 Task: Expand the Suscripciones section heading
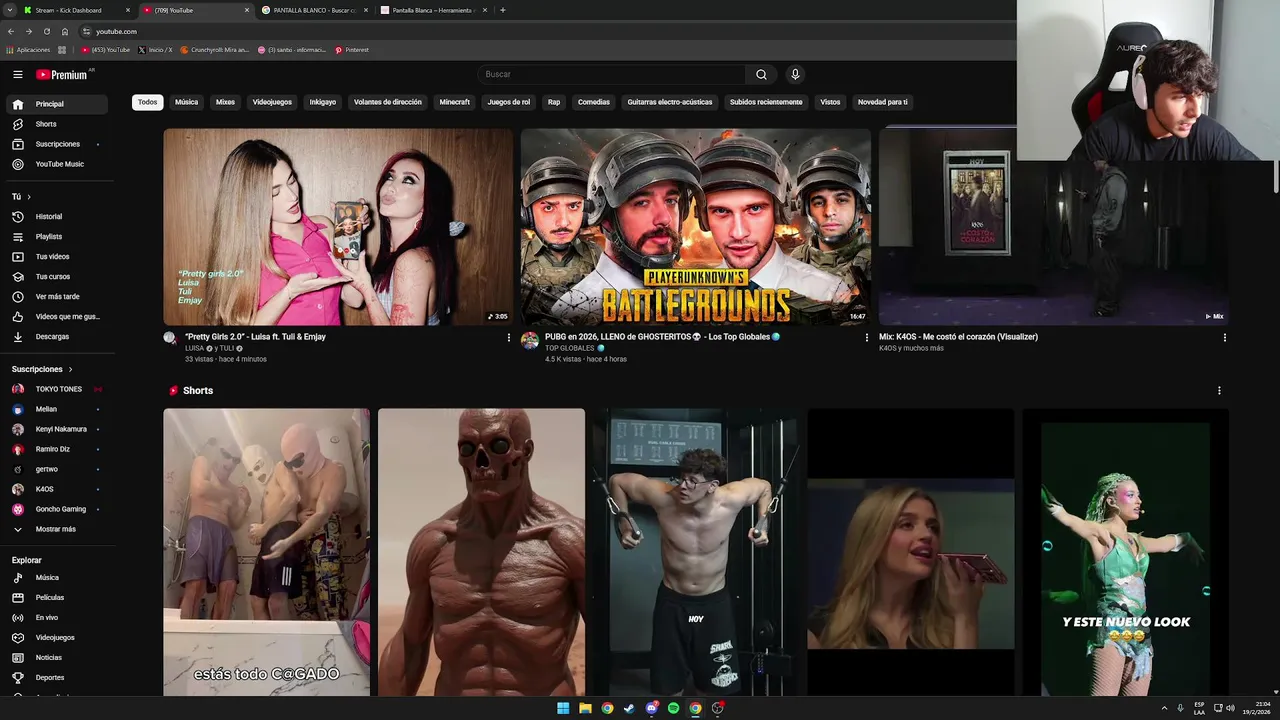pos(42,369)
